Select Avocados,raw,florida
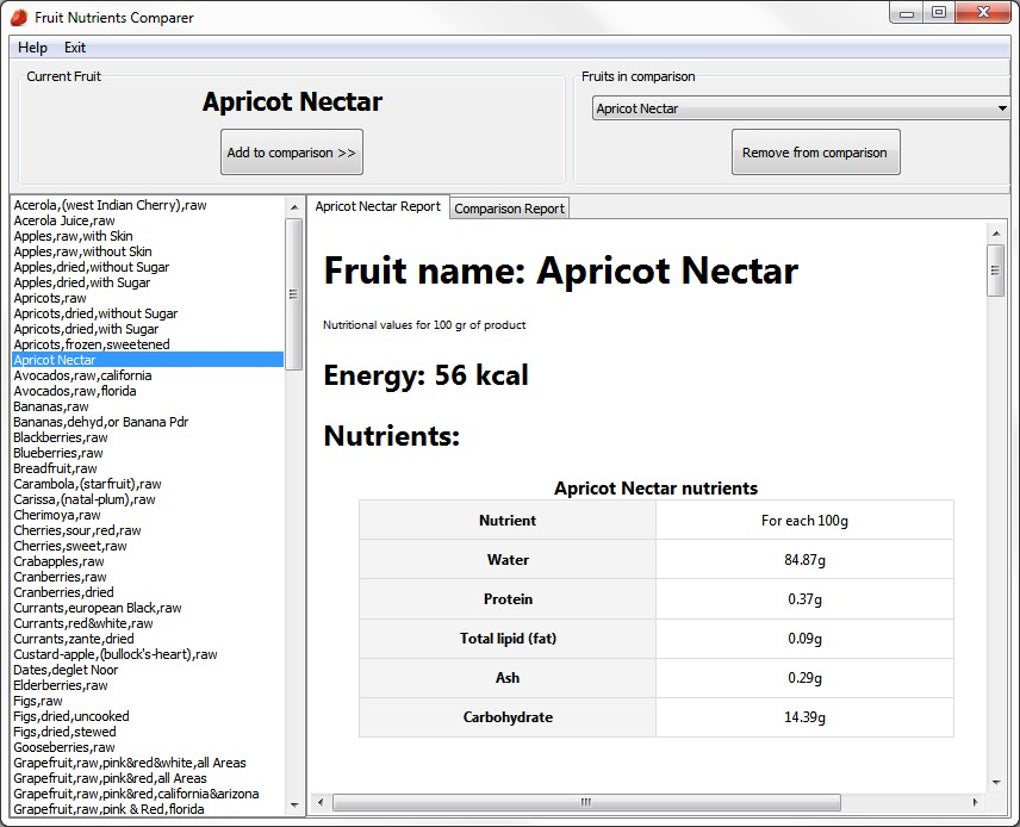Screen dimensions: 1020x827 point(148,391)
